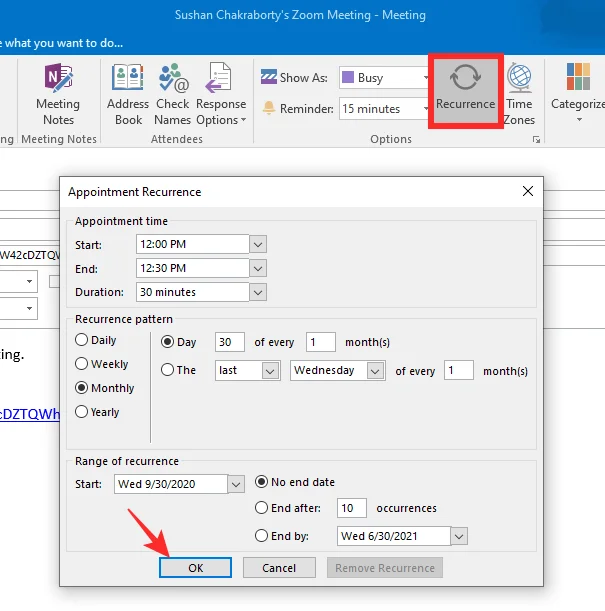605x611 pixels.
Task: Select the Daily recurrence pattern
Action: point(82,340)
